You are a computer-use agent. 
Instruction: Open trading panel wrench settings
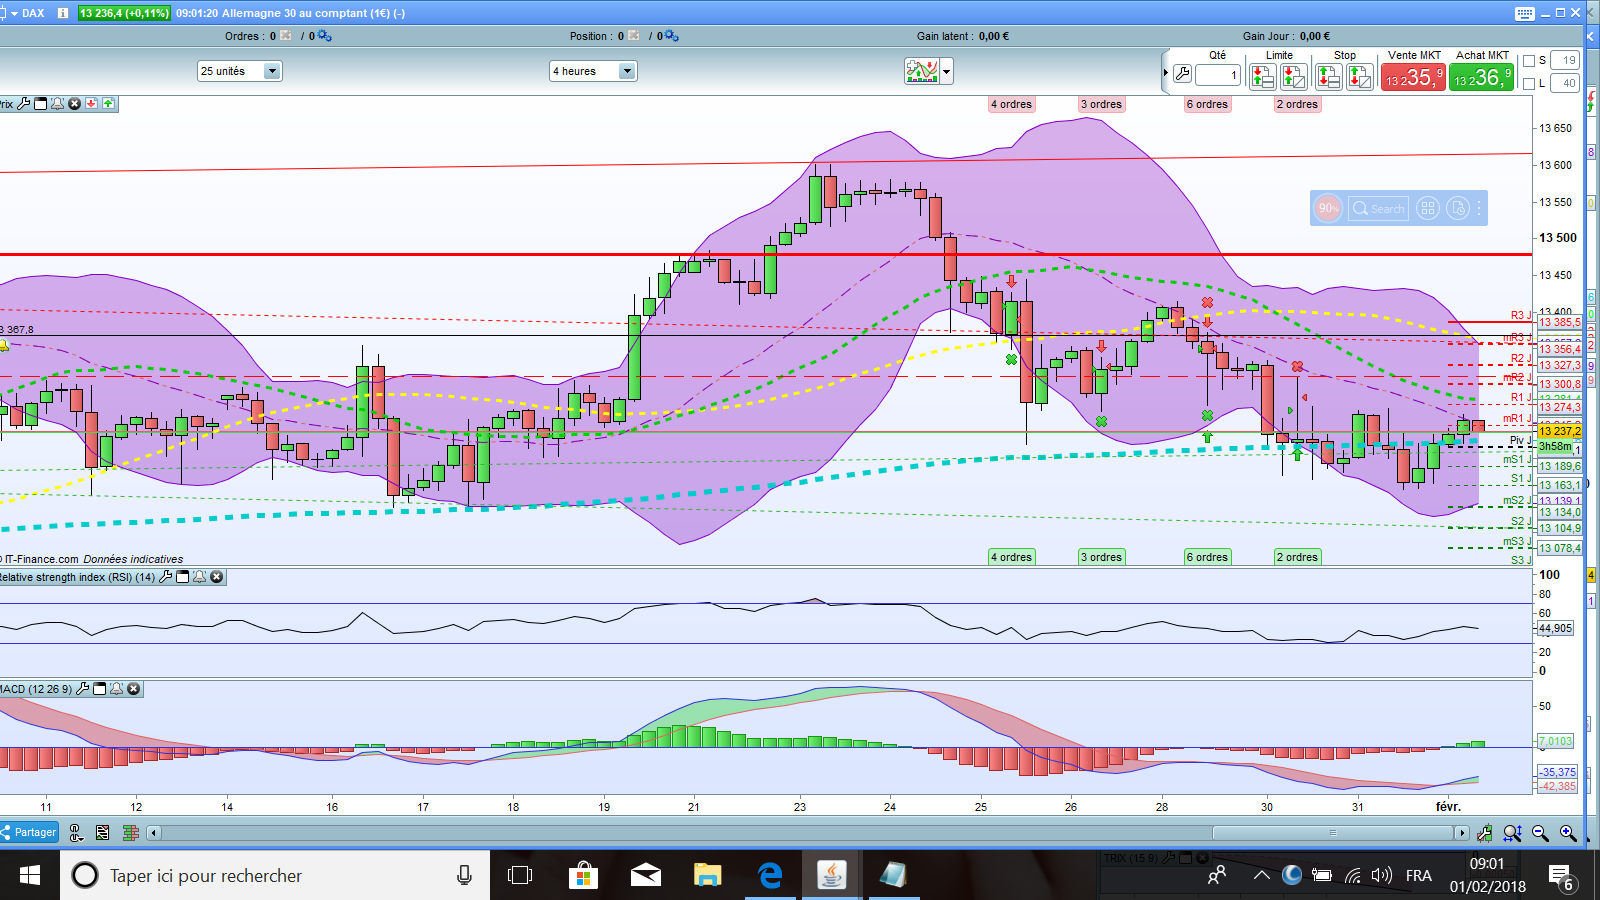[1182, 75]
